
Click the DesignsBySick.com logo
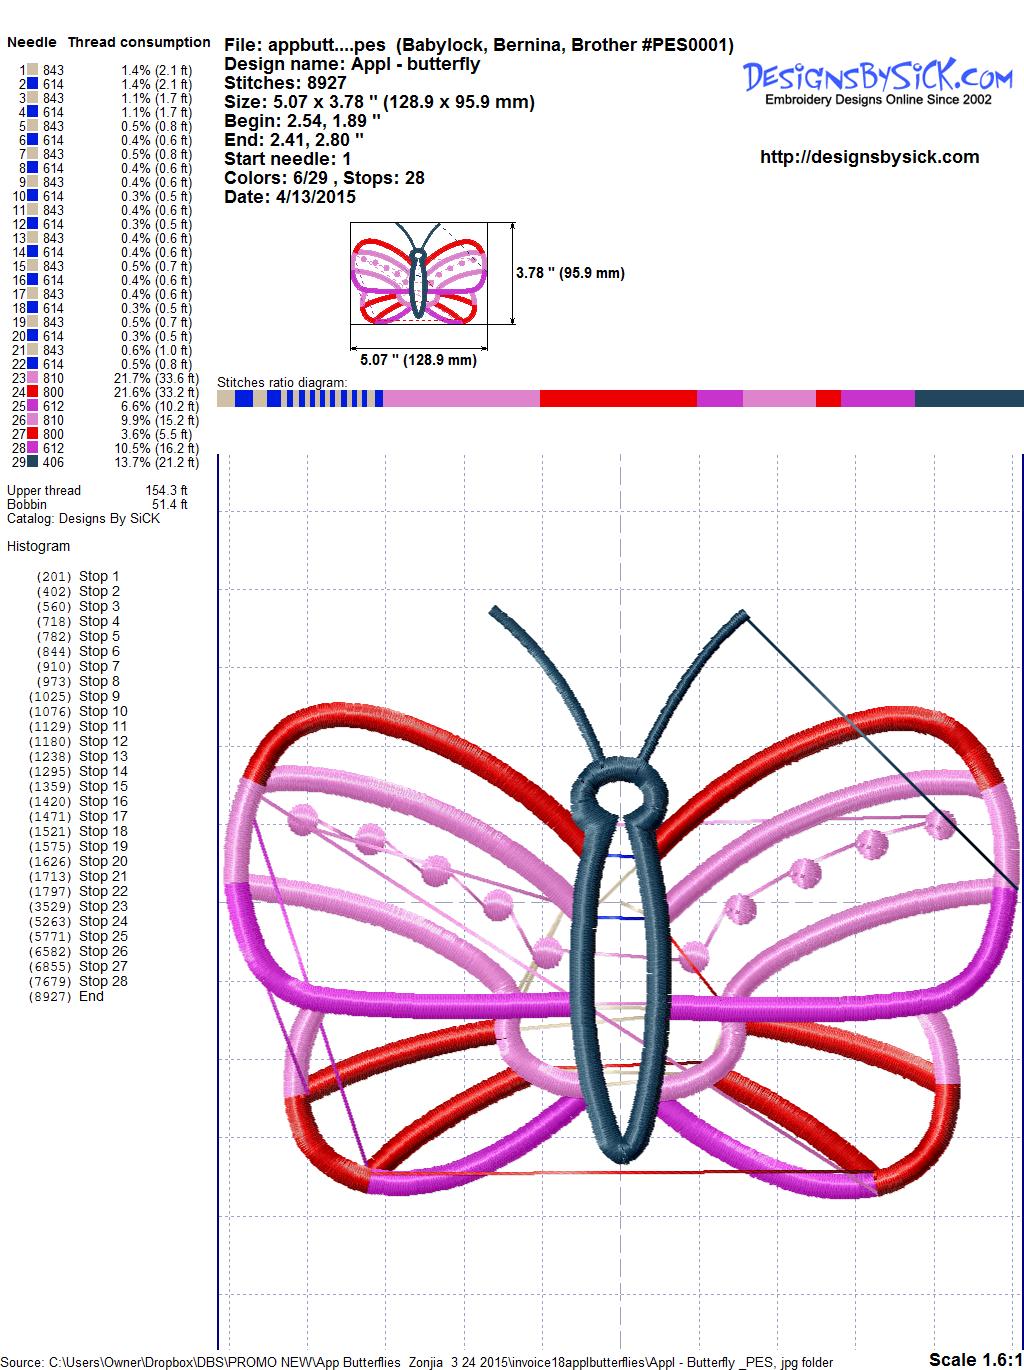coord(877,80)
